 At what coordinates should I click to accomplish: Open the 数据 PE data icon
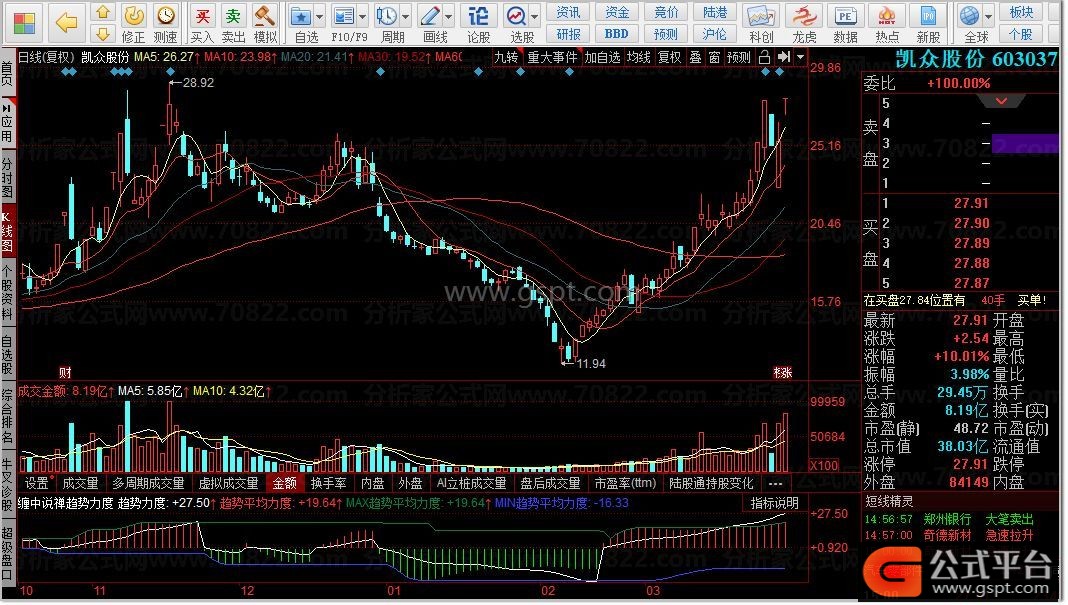point(845,23)
